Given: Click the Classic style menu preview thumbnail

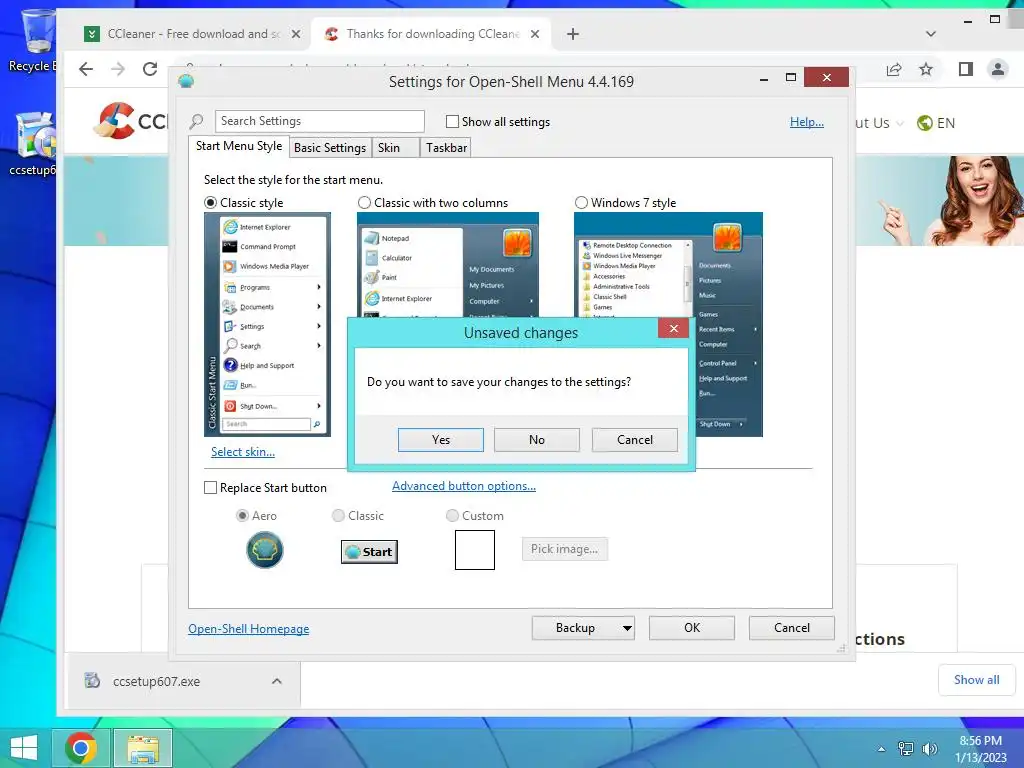Looking at the screenshot, I should 267,324.
